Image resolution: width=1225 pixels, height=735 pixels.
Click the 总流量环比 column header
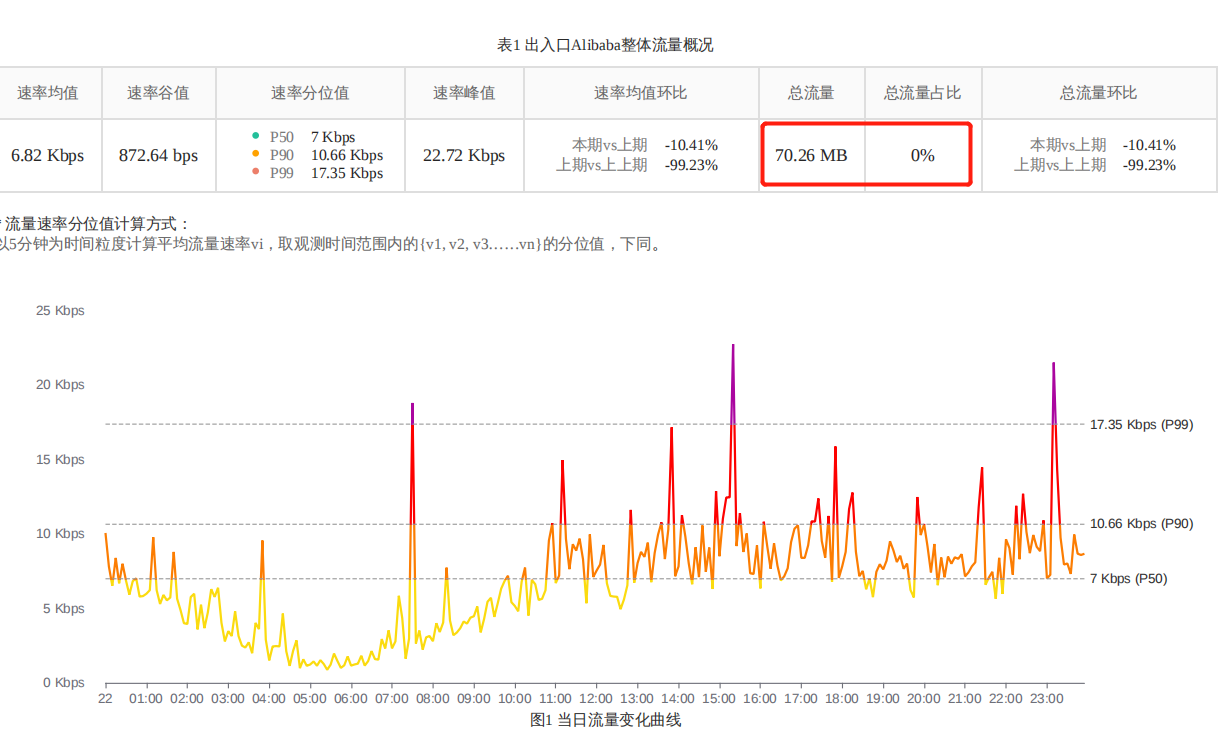point(1098,93)
